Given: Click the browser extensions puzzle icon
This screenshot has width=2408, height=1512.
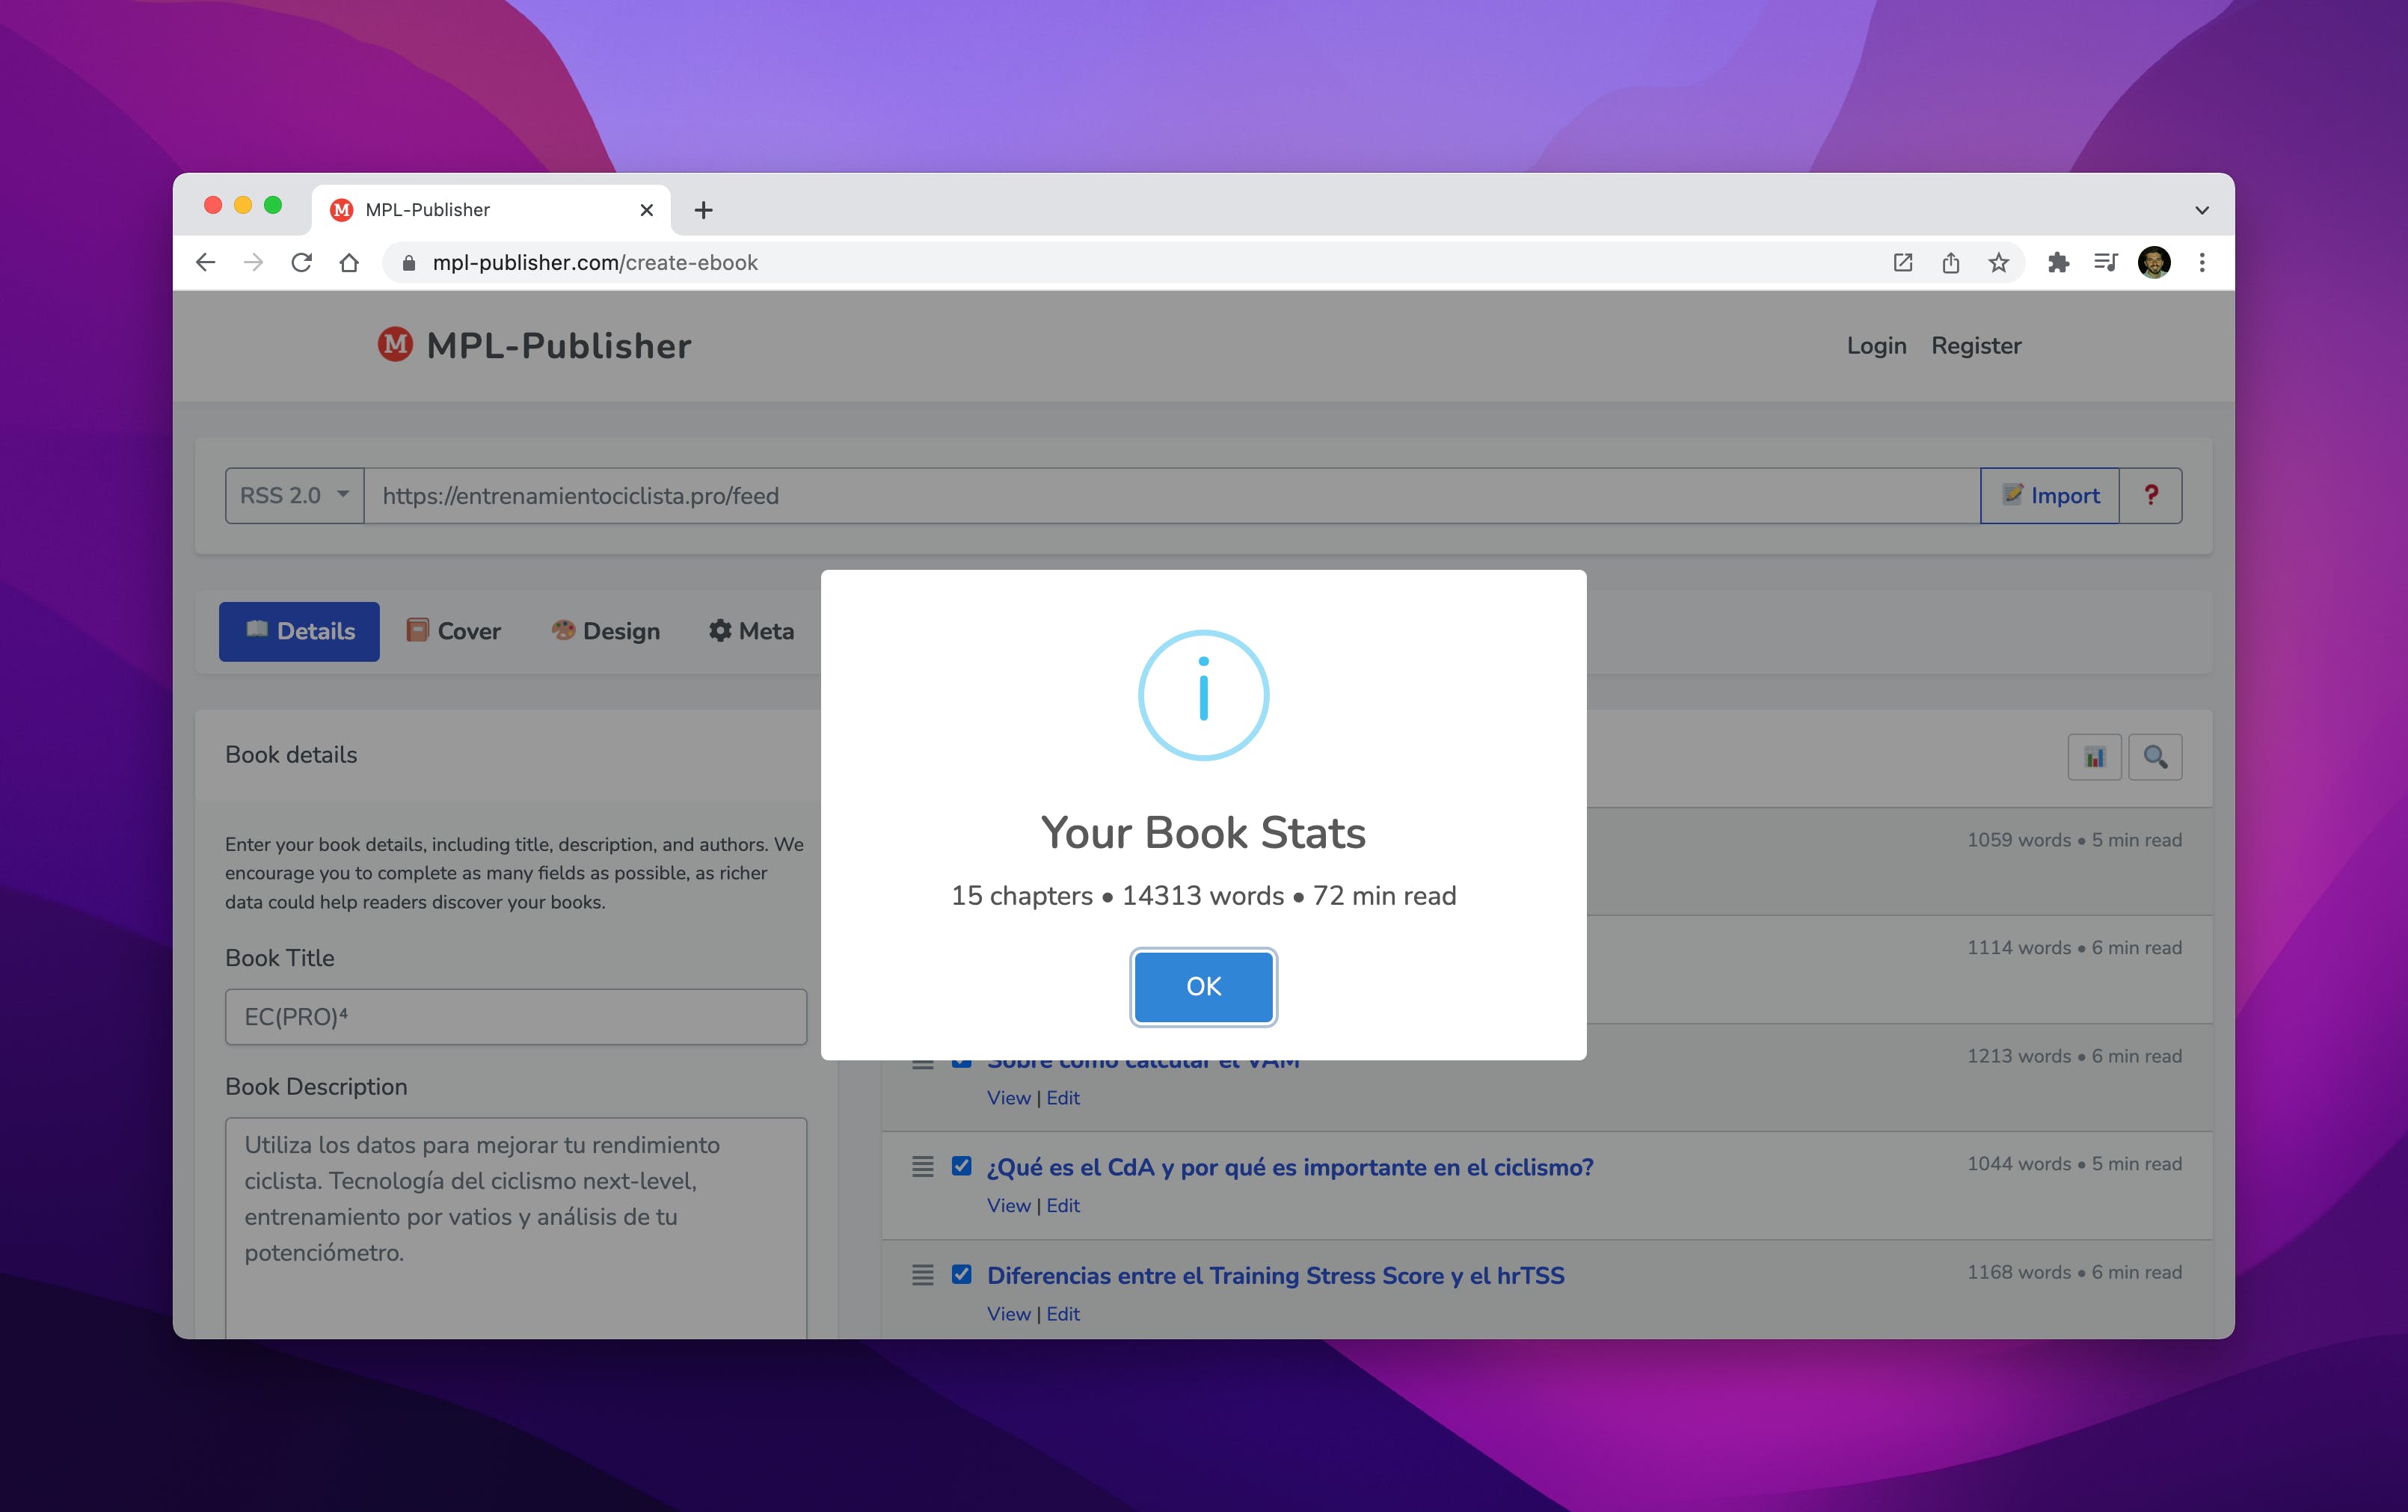Looking at the screenshot, I should [2057, 263].
